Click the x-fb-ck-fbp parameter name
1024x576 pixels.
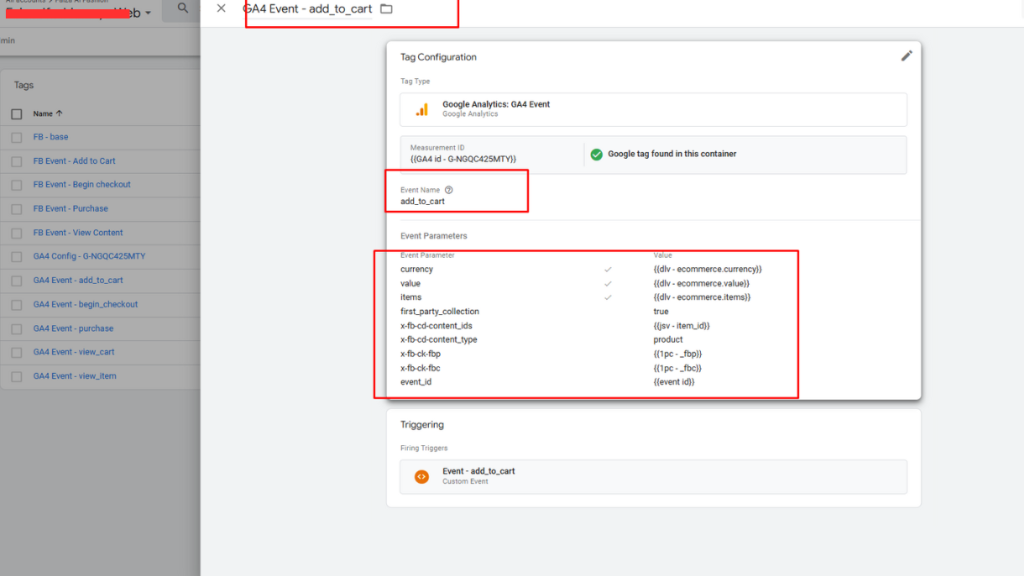(x=421, y=354)
